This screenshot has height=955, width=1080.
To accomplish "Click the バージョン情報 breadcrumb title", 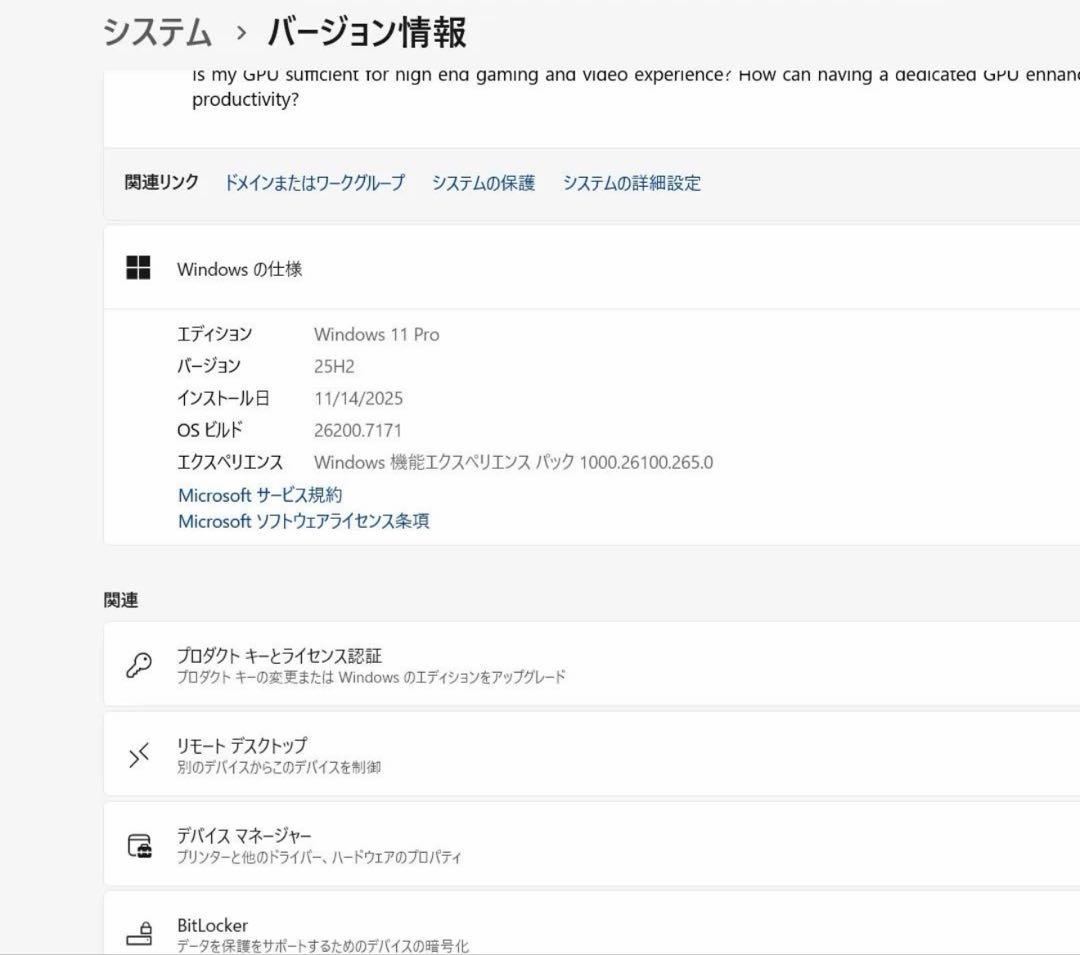I will (370, 30).
